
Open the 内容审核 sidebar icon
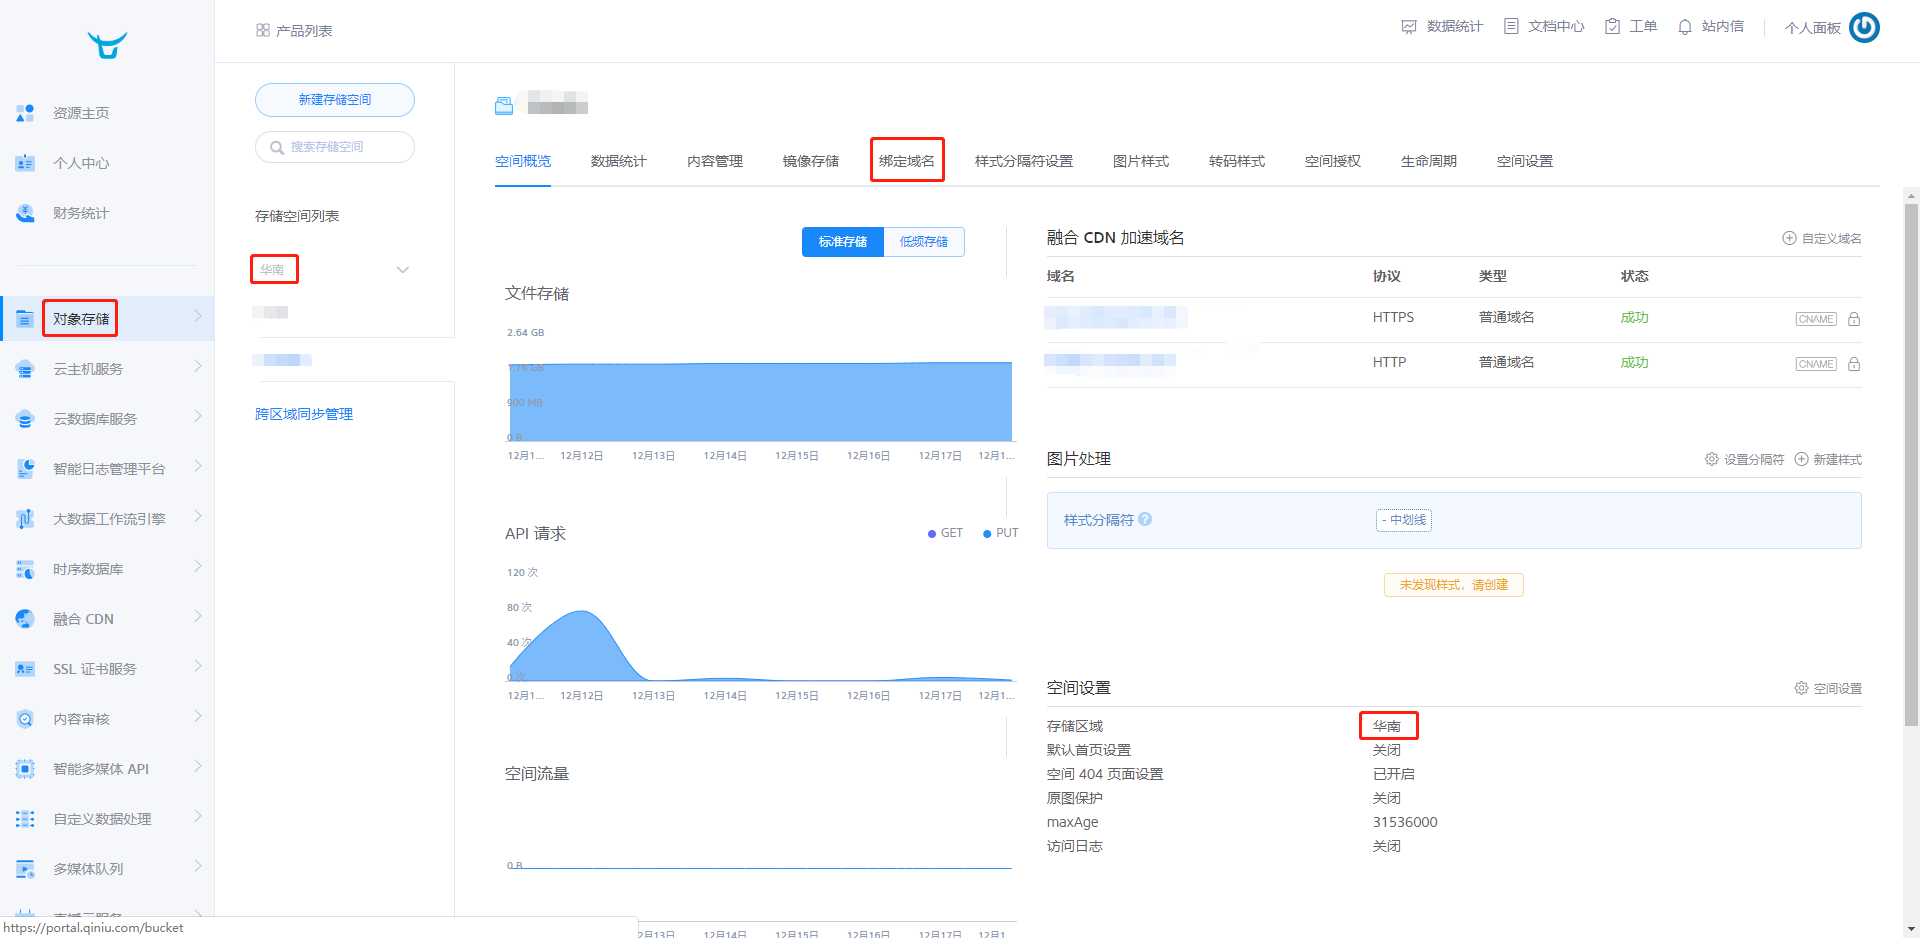coord(25,719)
